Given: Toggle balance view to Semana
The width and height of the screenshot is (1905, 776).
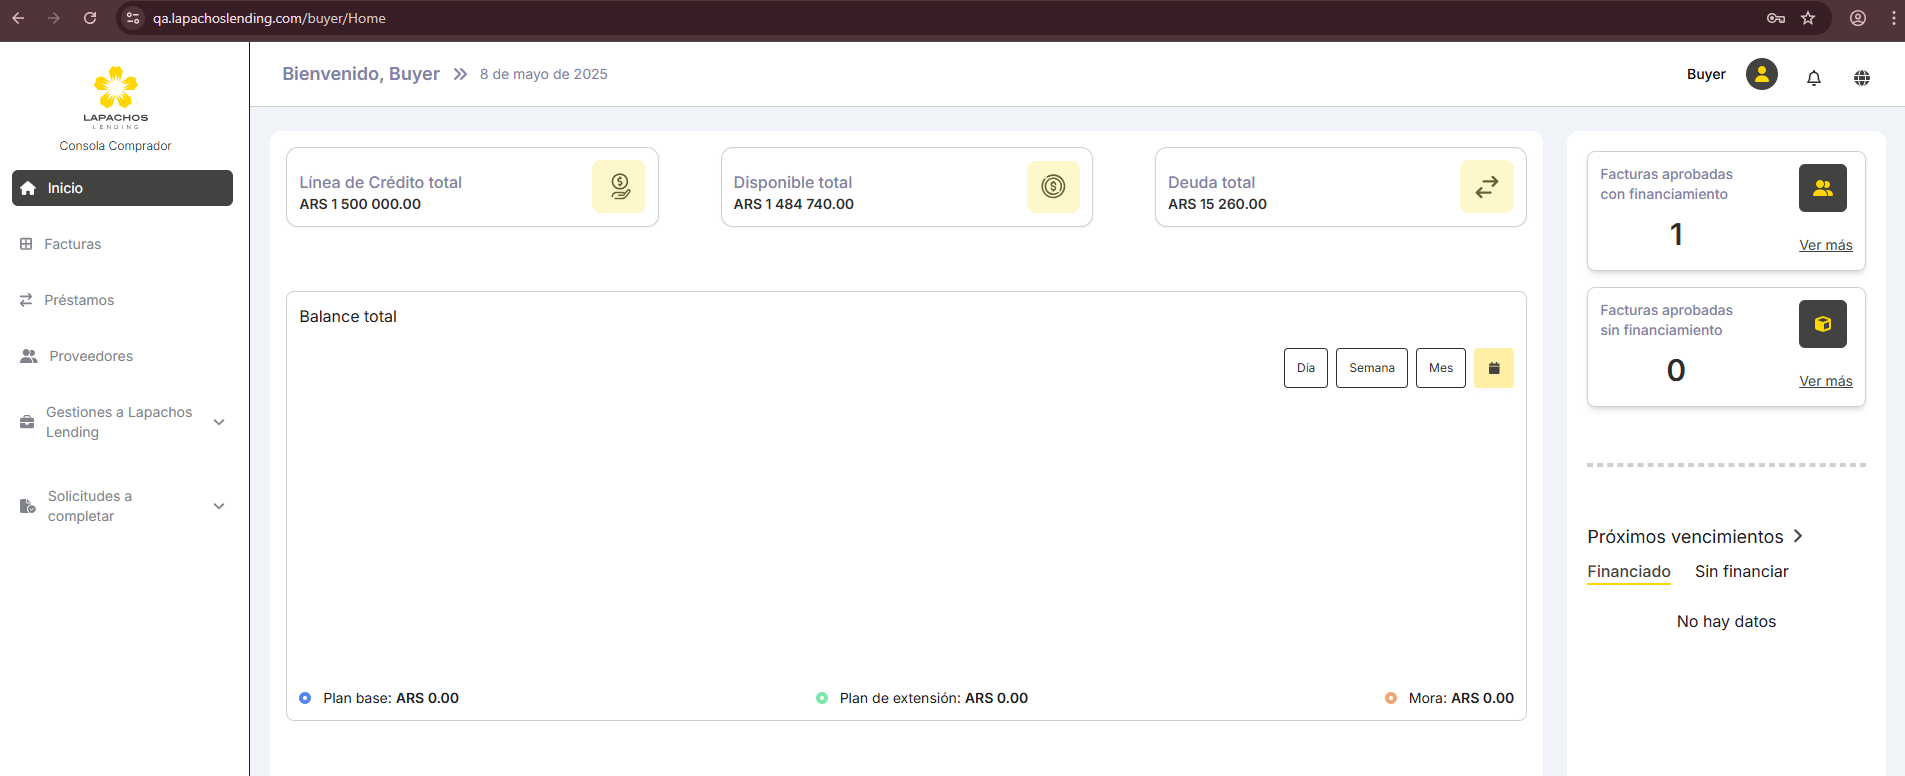Looking at the screenshot, I should pyautogui.click(x=1371, y=368).
